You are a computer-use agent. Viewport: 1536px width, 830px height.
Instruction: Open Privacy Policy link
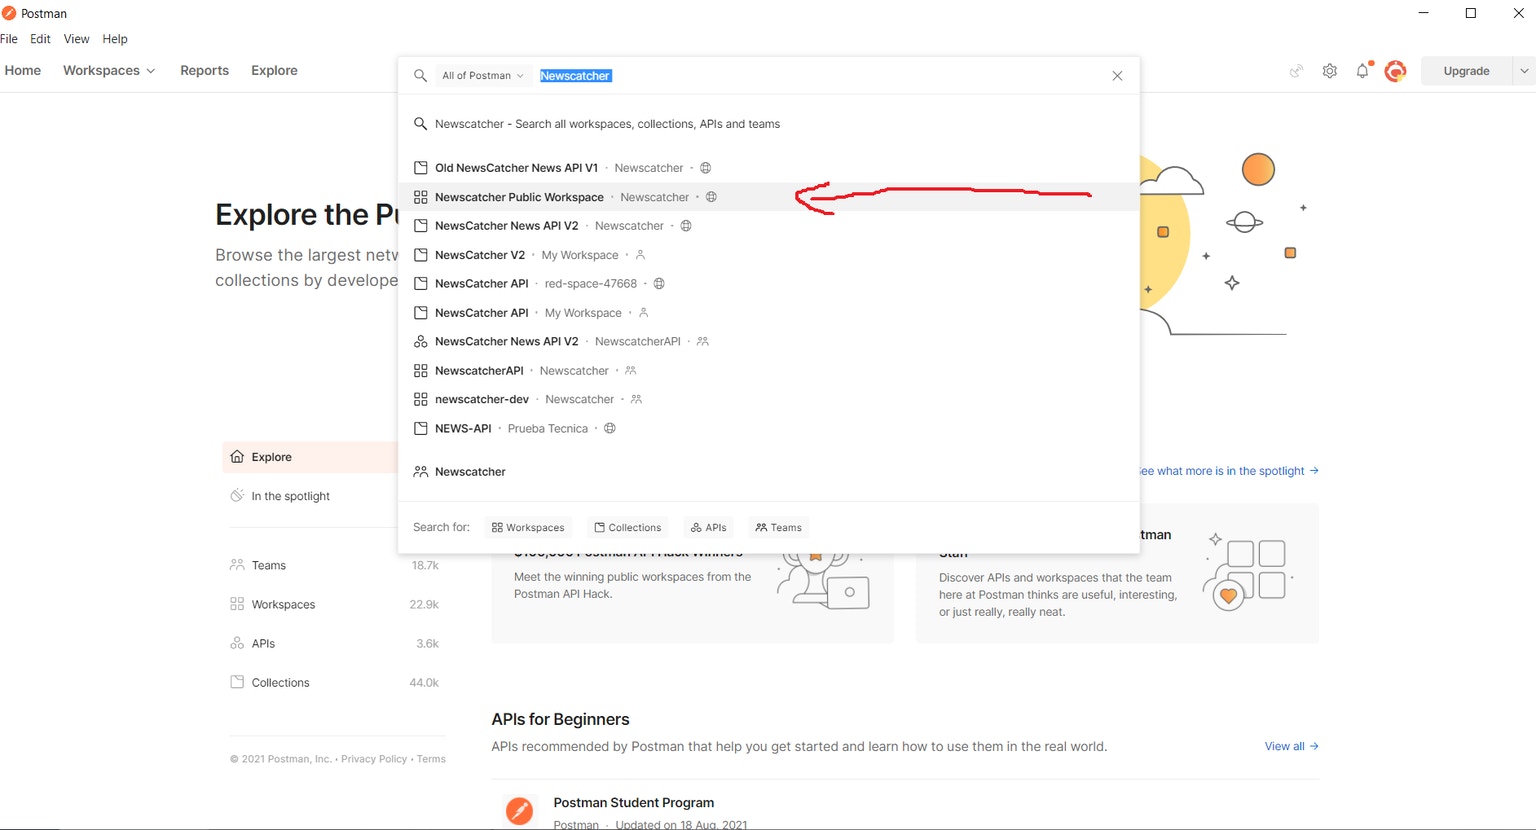[374, 759]
